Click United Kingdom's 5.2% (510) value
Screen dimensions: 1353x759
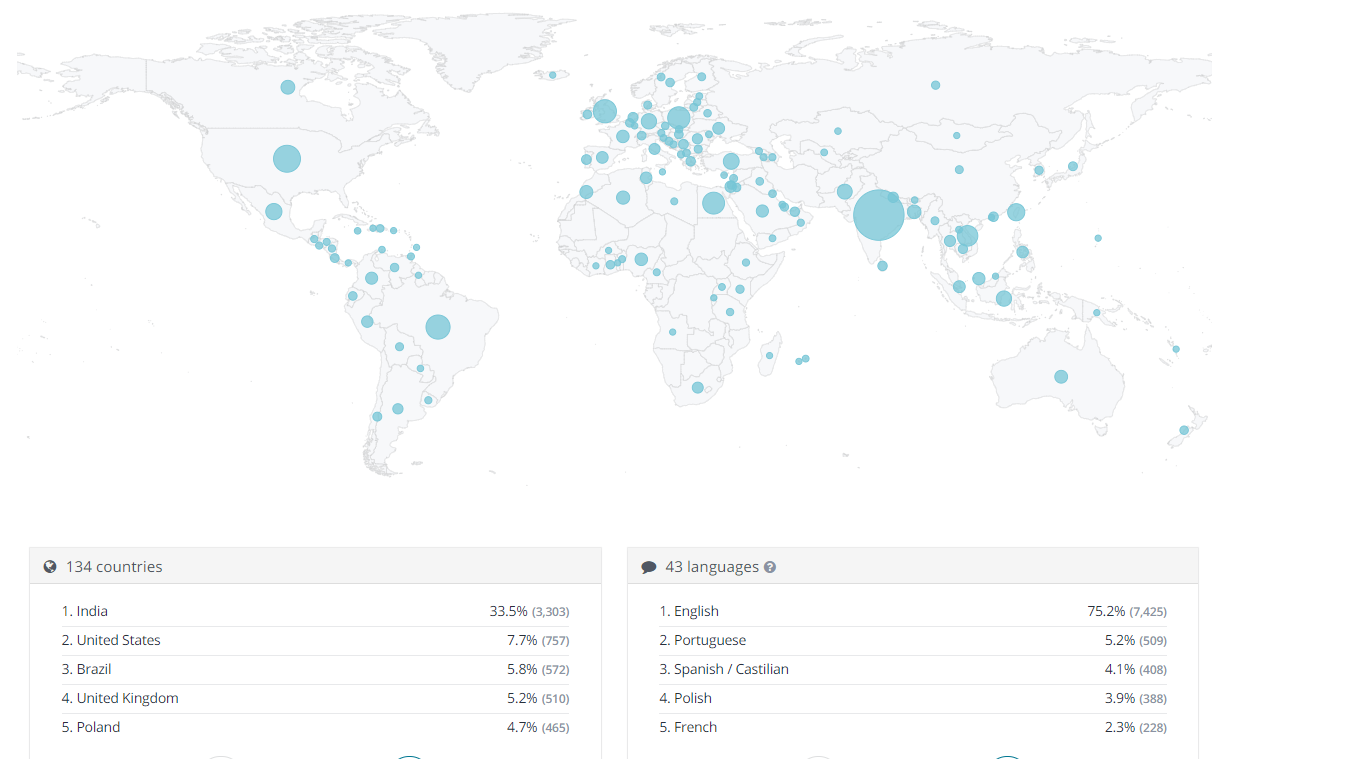pyautogui.click(x=538, y=698)
